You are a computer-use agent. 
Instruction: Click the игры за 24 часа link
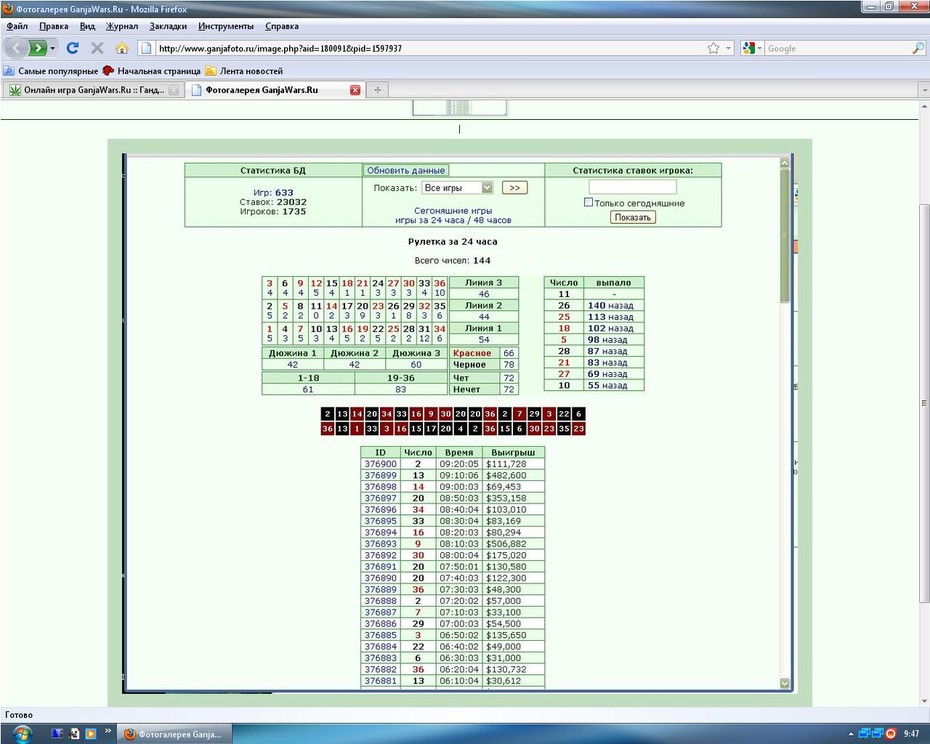(x=429, y=220)
